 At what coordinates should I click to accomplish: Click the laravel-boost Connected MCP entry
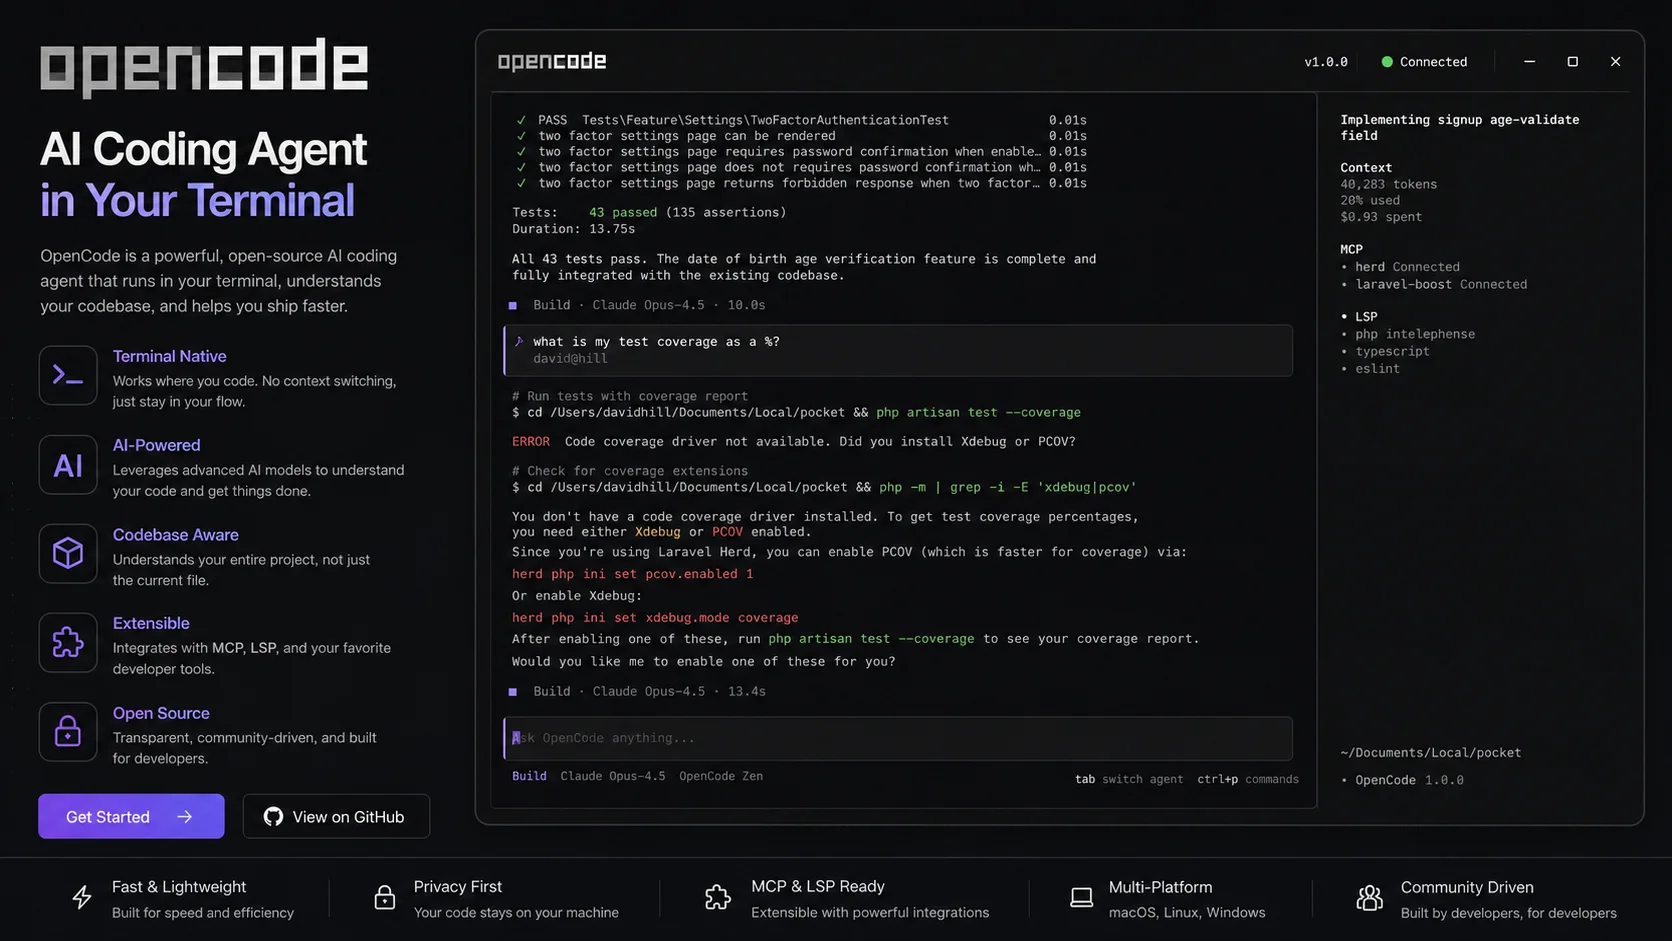click(1434, 284)
